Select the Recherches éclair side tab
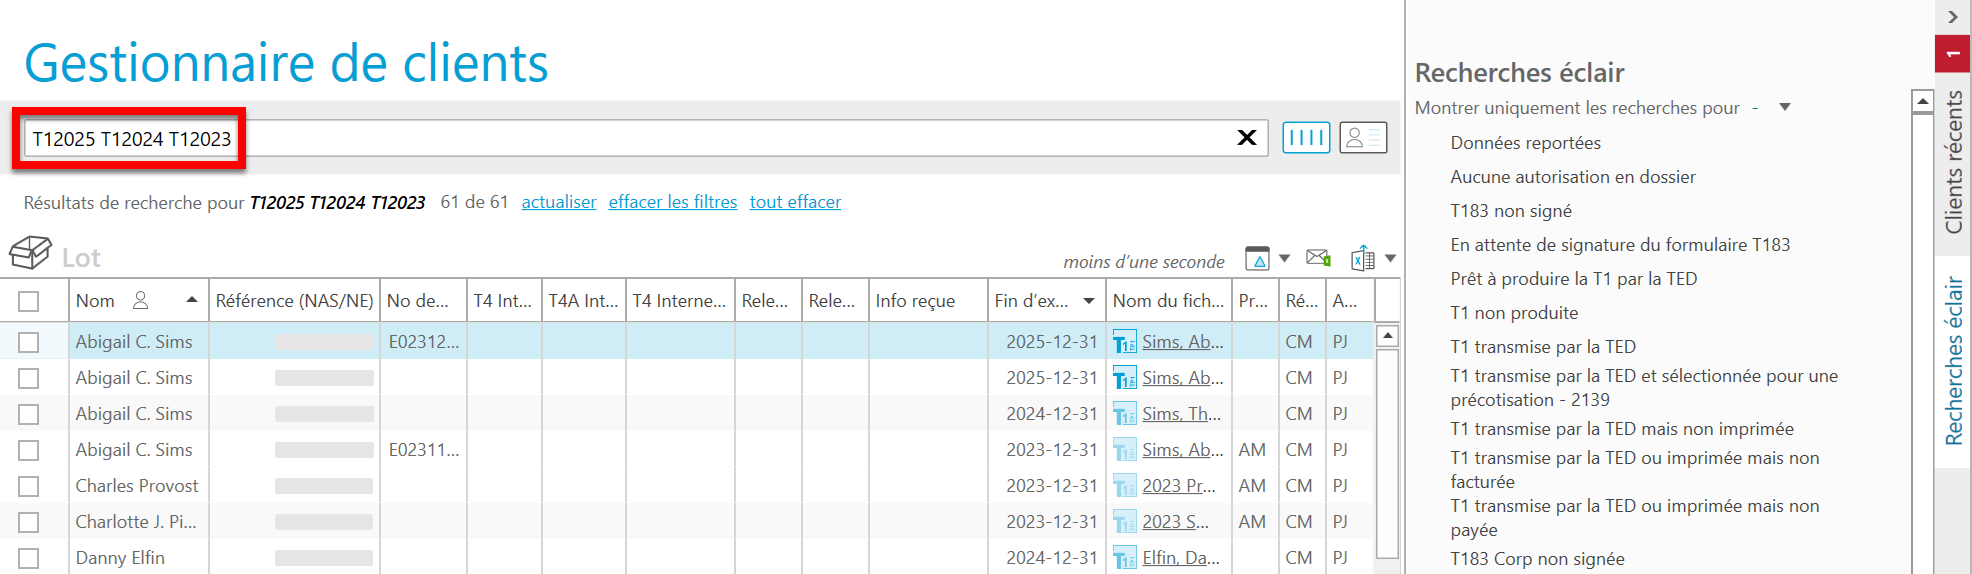1972x574 pixels. click(x=1953, y=362)
